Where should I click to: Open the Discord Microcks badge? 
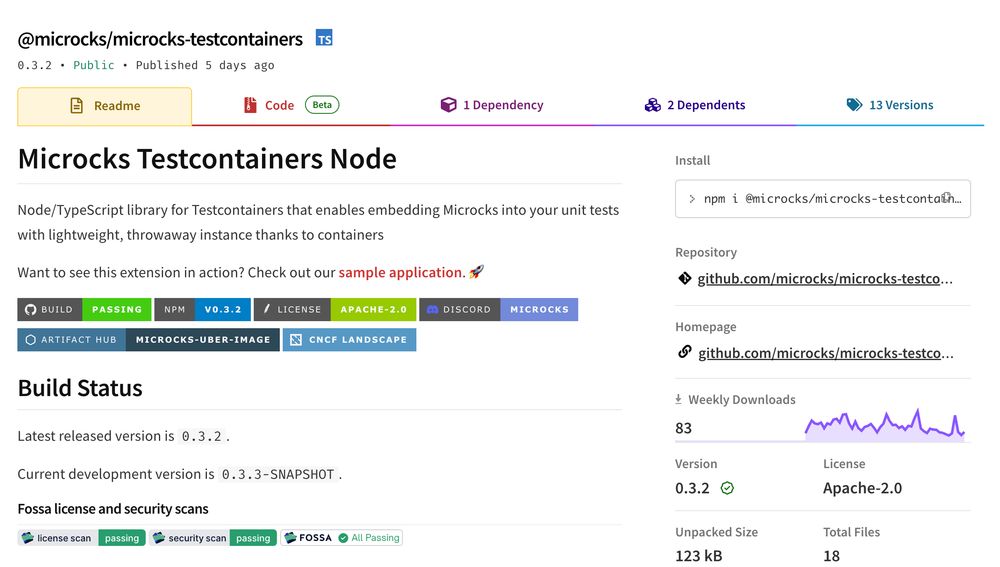(x=499, y=309)
